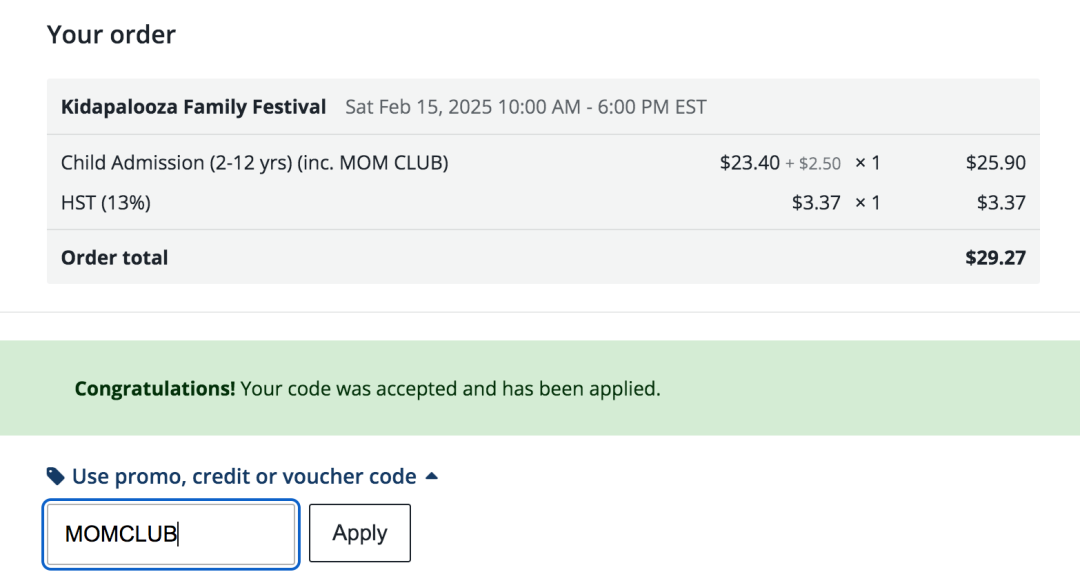
Task: Click the Kidapalooza Family Festival event title
Action: [x=194, y=107]
